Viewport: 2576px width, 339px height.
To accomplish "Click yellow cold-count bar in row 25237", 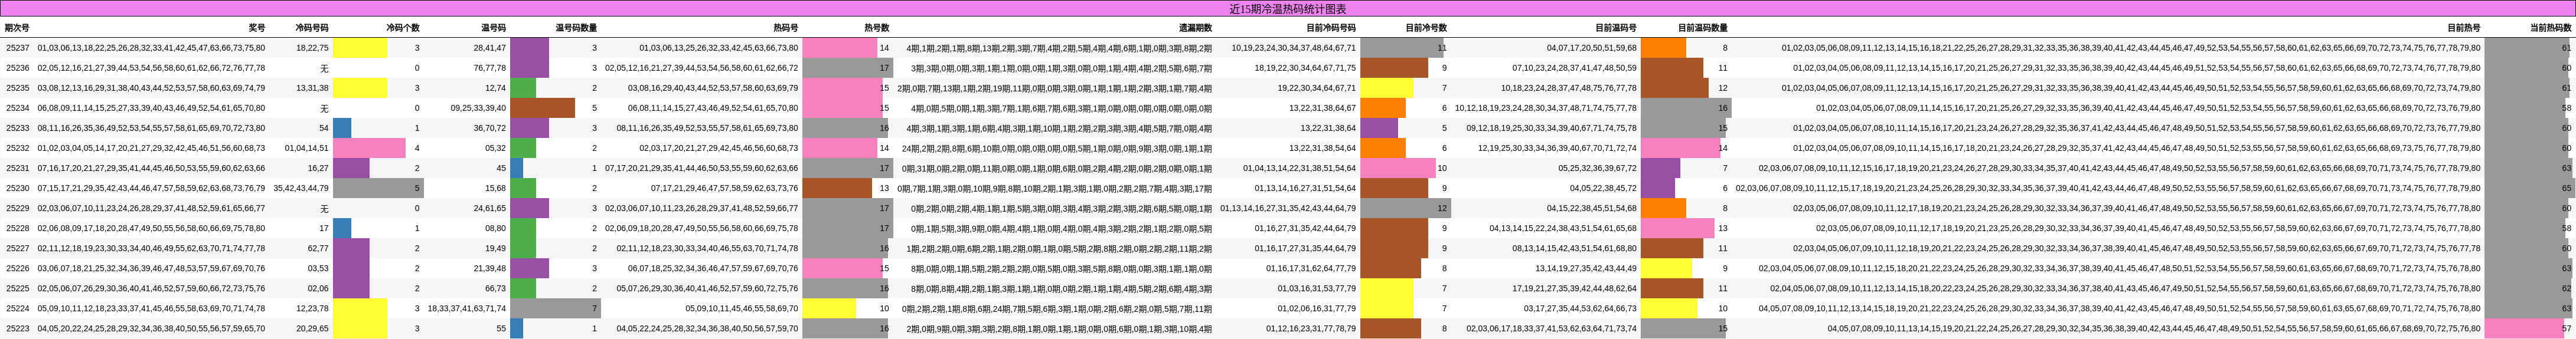I will click(360, 48).
